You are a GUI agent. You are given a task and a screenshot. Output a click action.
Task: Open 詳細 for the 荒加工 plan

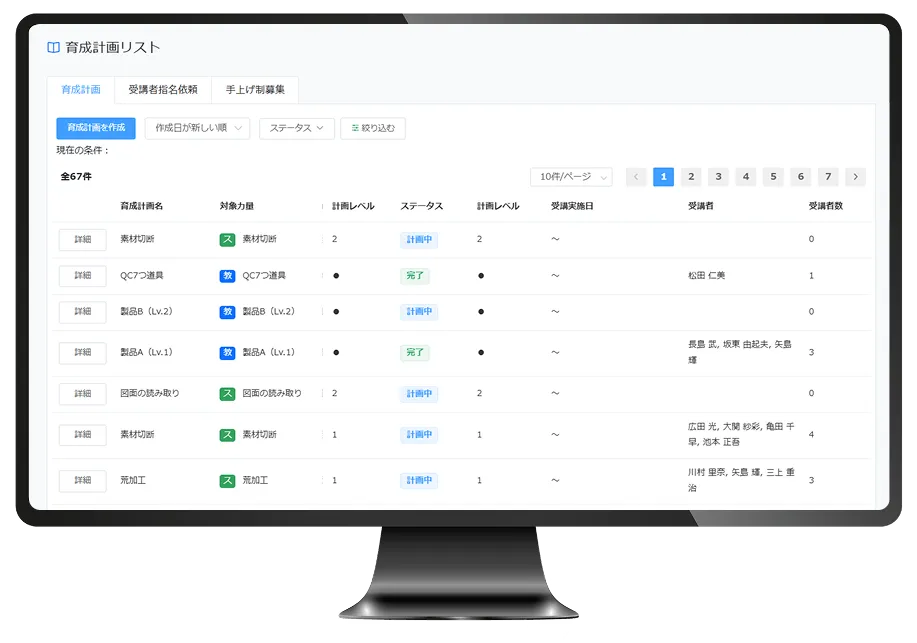click(x=82, y=480)
